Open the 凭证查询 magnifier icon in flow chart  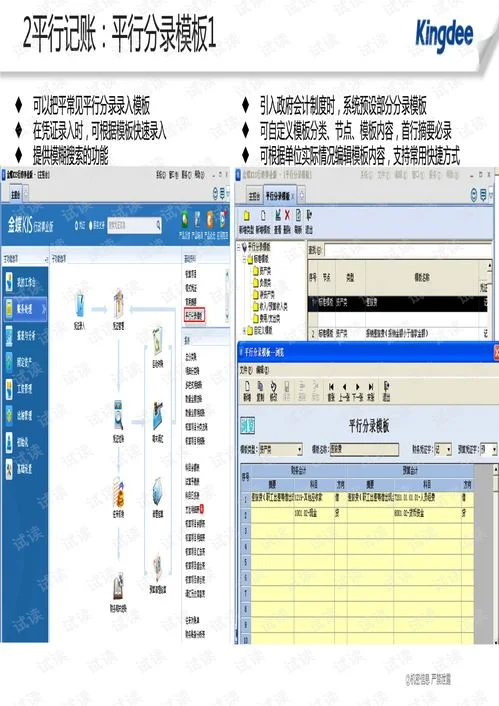[118, 415]
